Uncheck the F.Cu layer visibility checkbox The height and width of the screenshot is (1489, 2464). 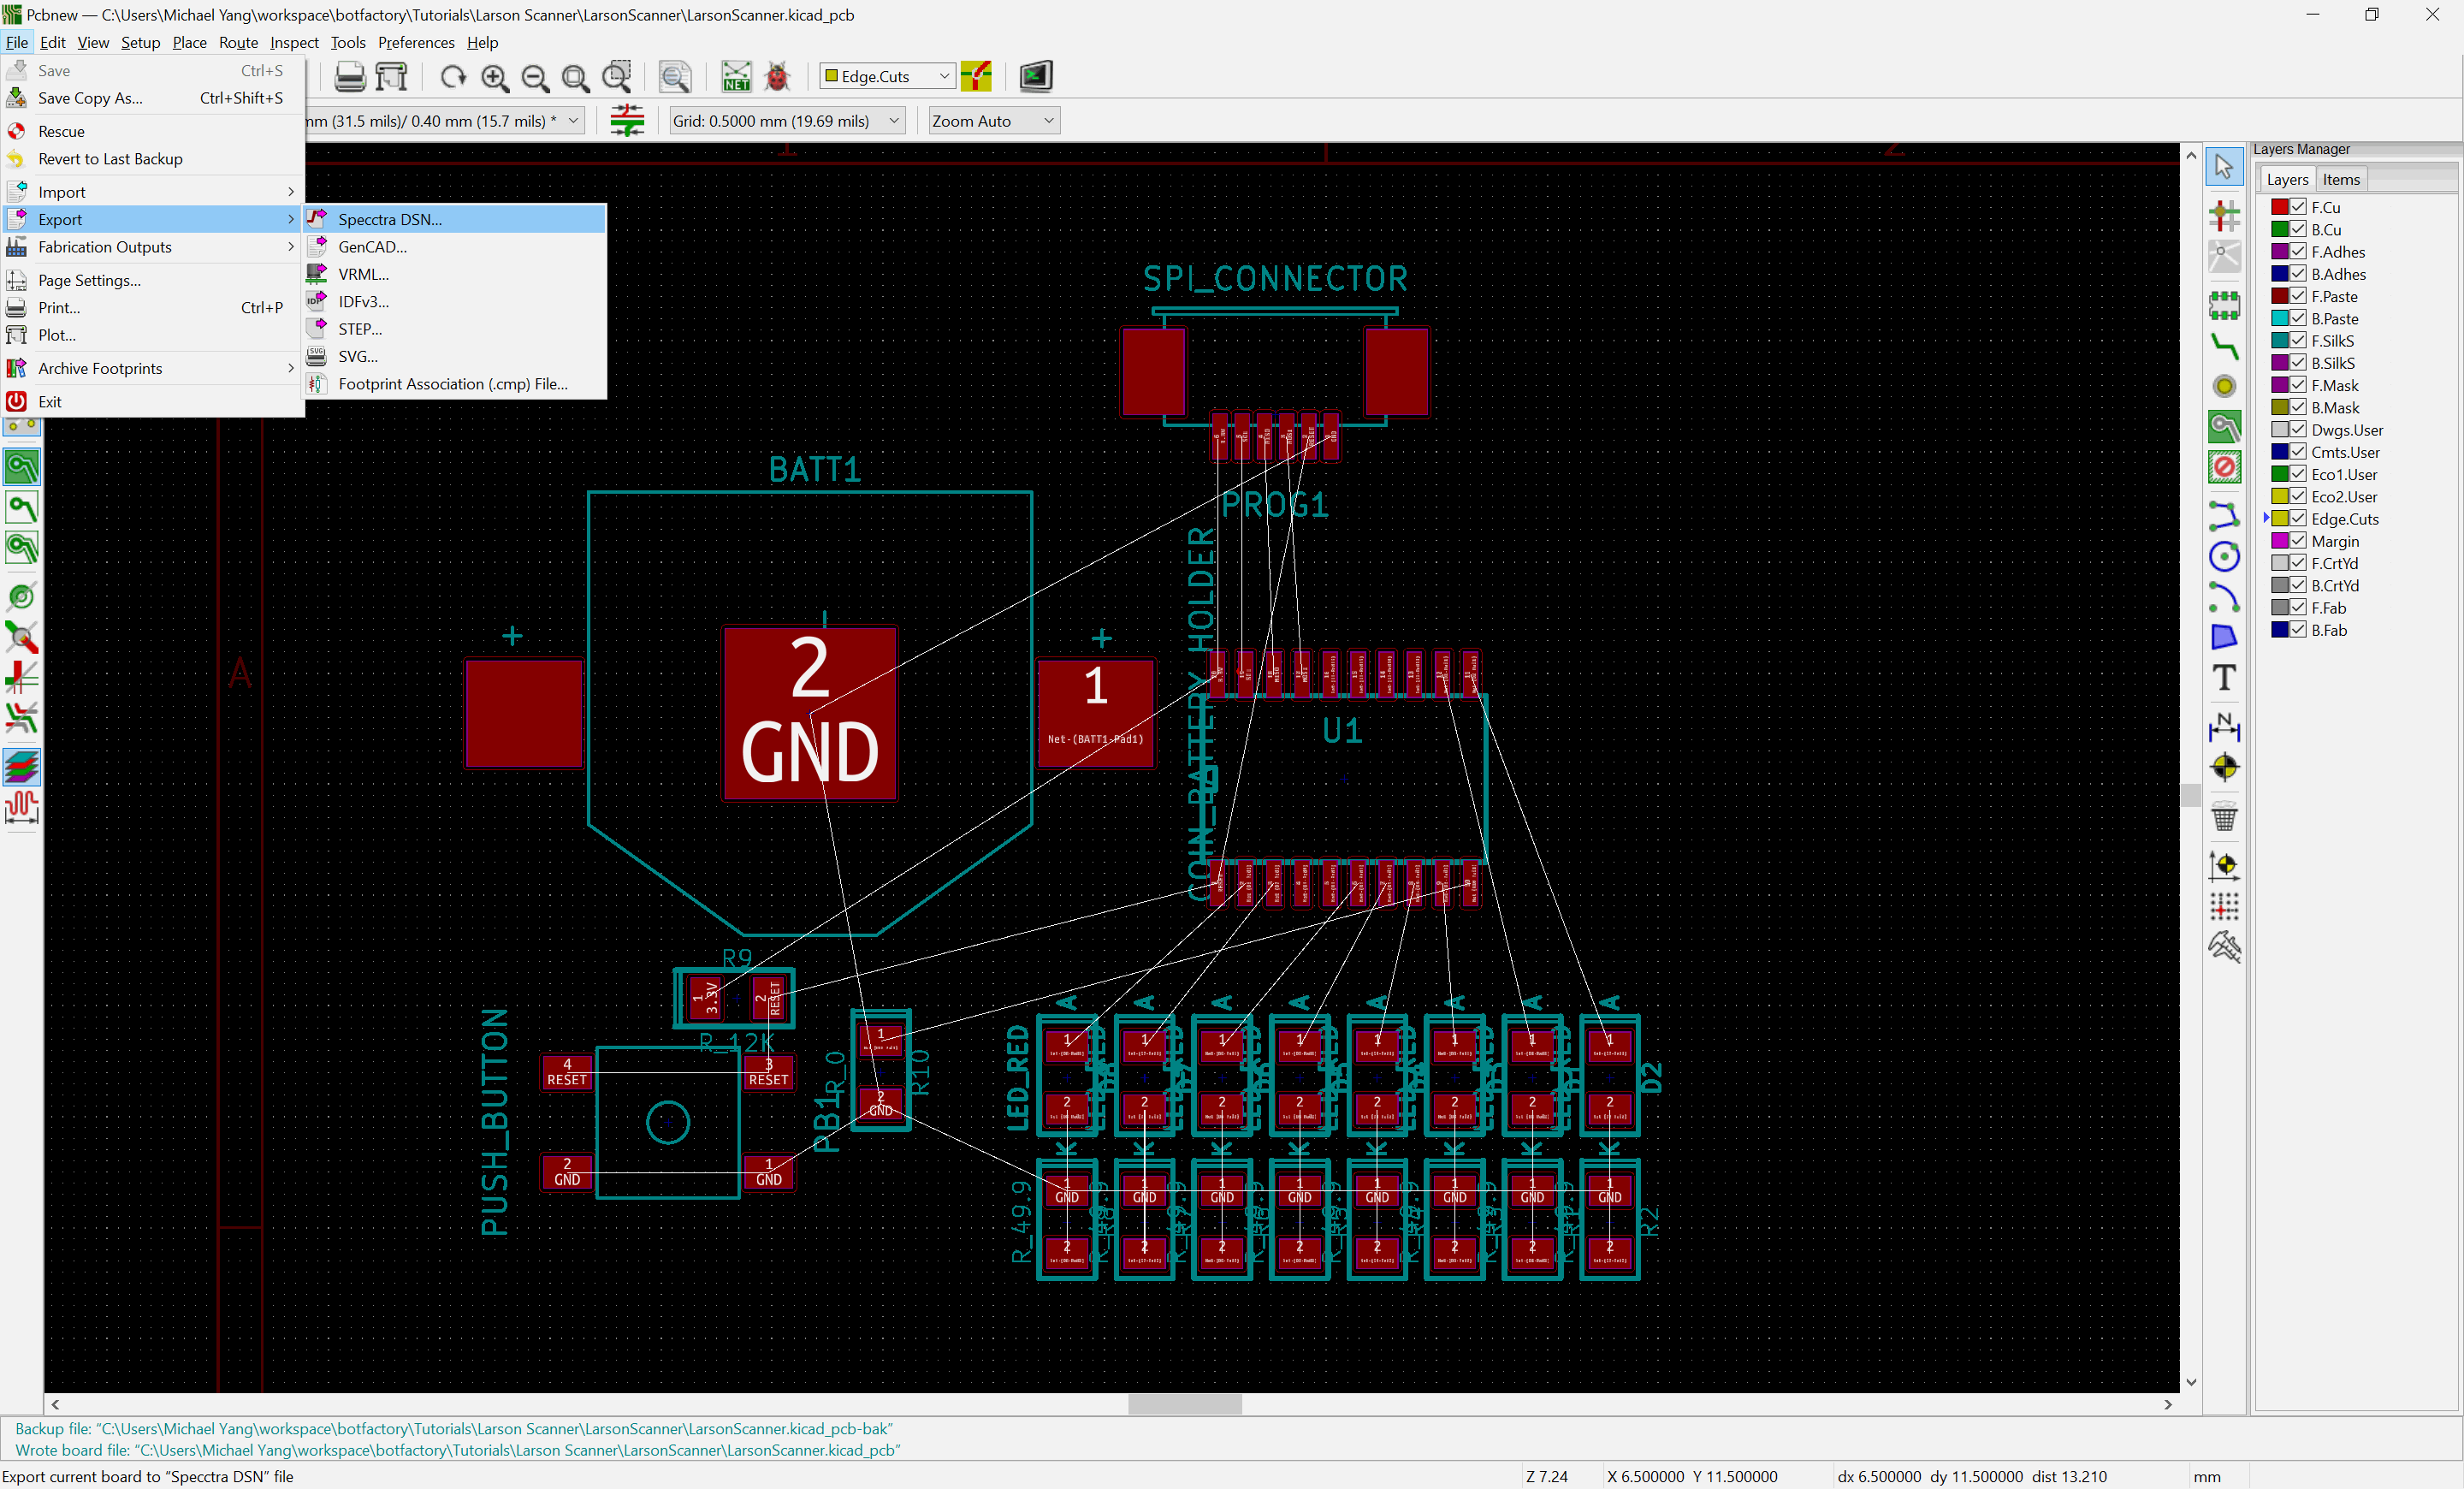click(x=2298, y=207)
